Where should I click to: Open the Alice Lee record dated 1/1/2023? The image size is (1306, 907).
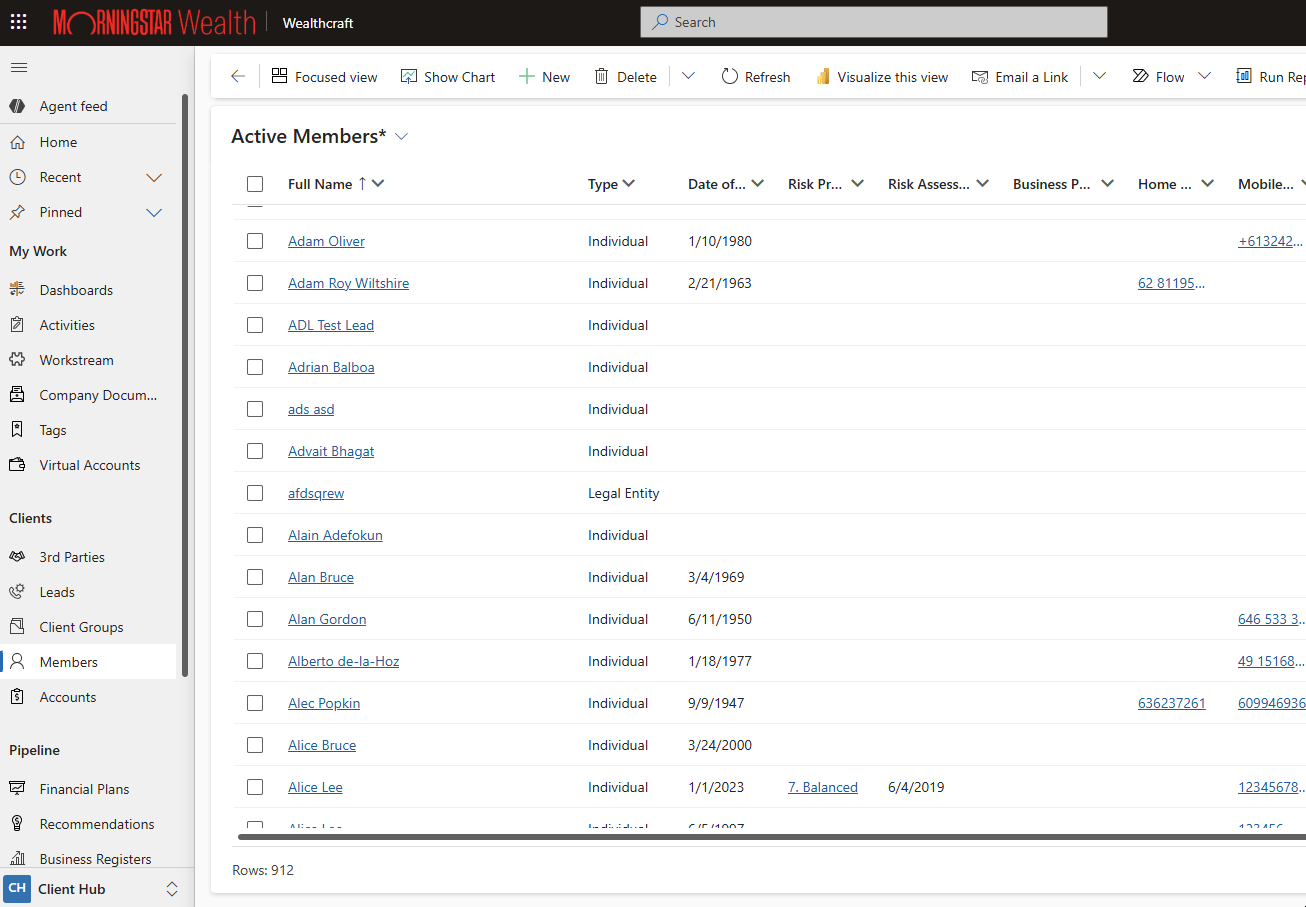click(315, 787)
